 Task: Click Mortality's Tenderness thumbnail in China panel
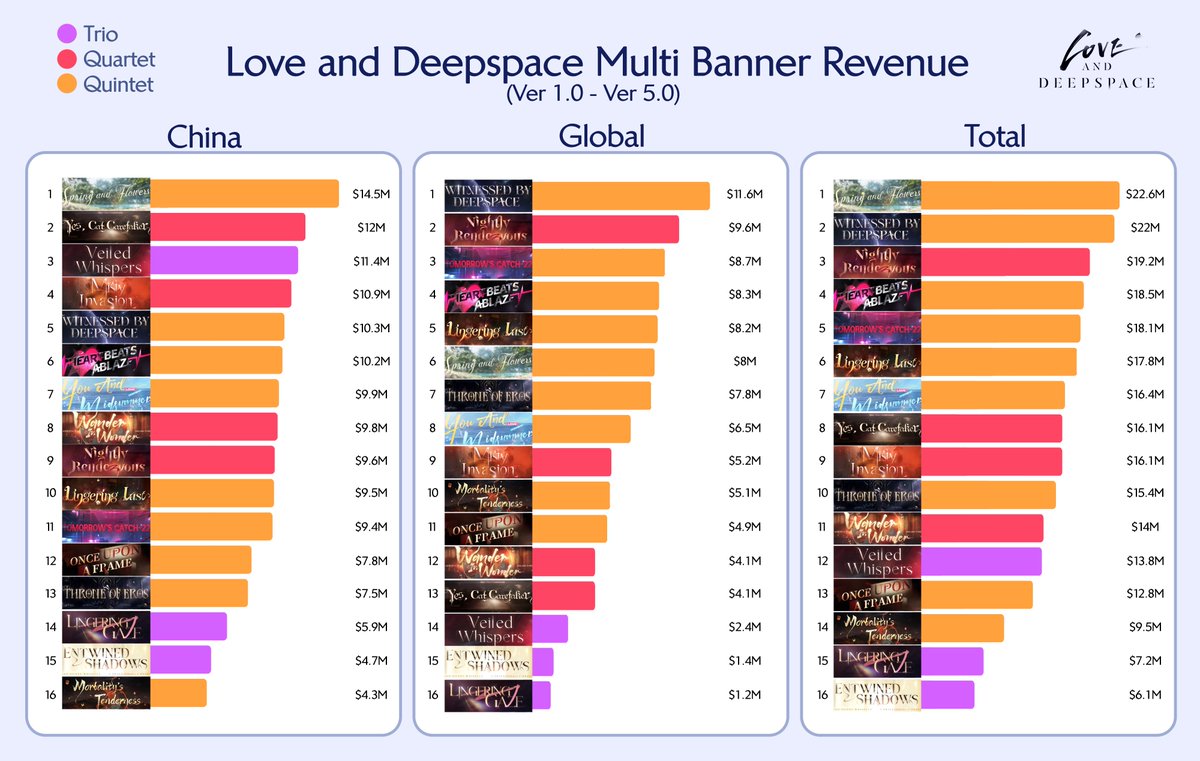106,692
